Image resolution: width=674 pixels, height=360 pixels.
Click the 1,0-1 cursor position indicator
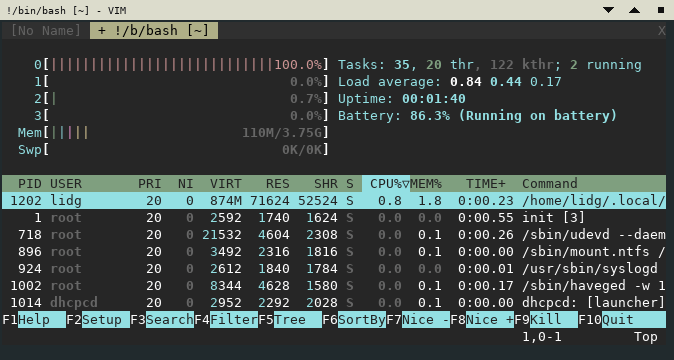pyautogui.click(x=542, y=337)
